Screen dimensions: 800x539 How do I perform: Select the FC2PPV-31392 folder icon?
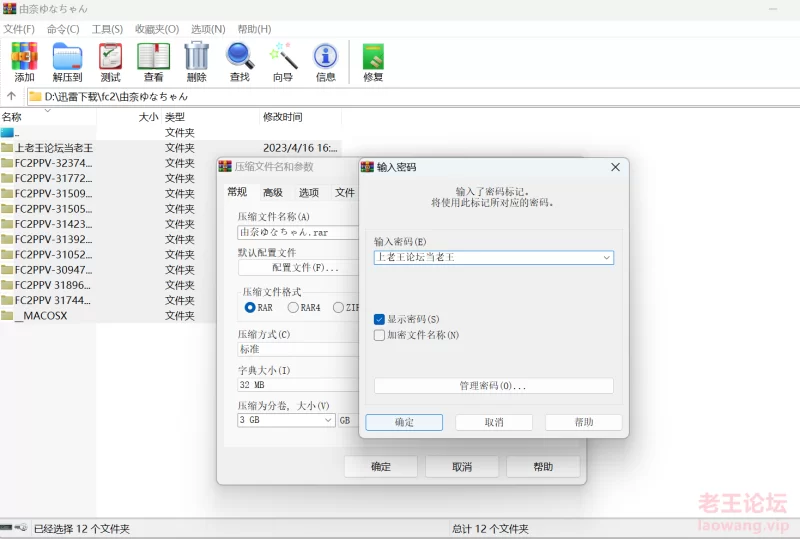(x=7, y=239)
